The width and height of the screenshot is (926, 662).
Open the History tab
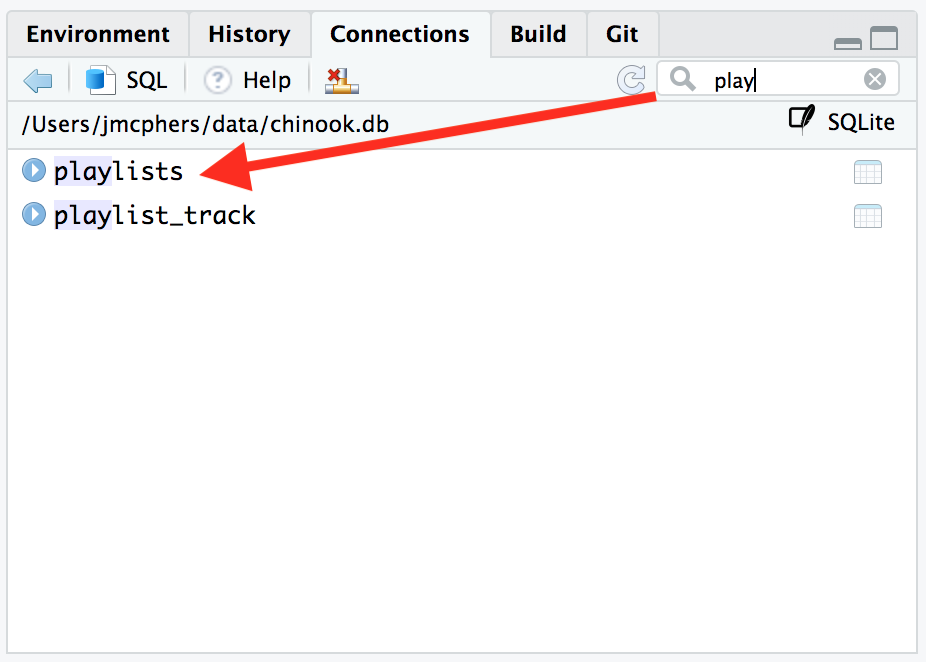[249, 34]
